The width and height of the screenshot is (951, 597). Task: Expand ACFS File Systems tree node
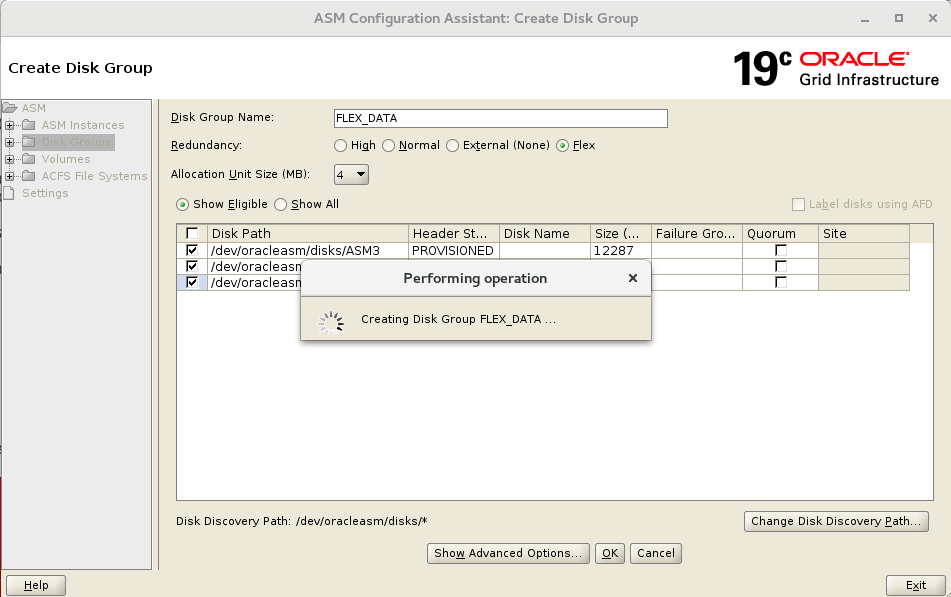9,177
